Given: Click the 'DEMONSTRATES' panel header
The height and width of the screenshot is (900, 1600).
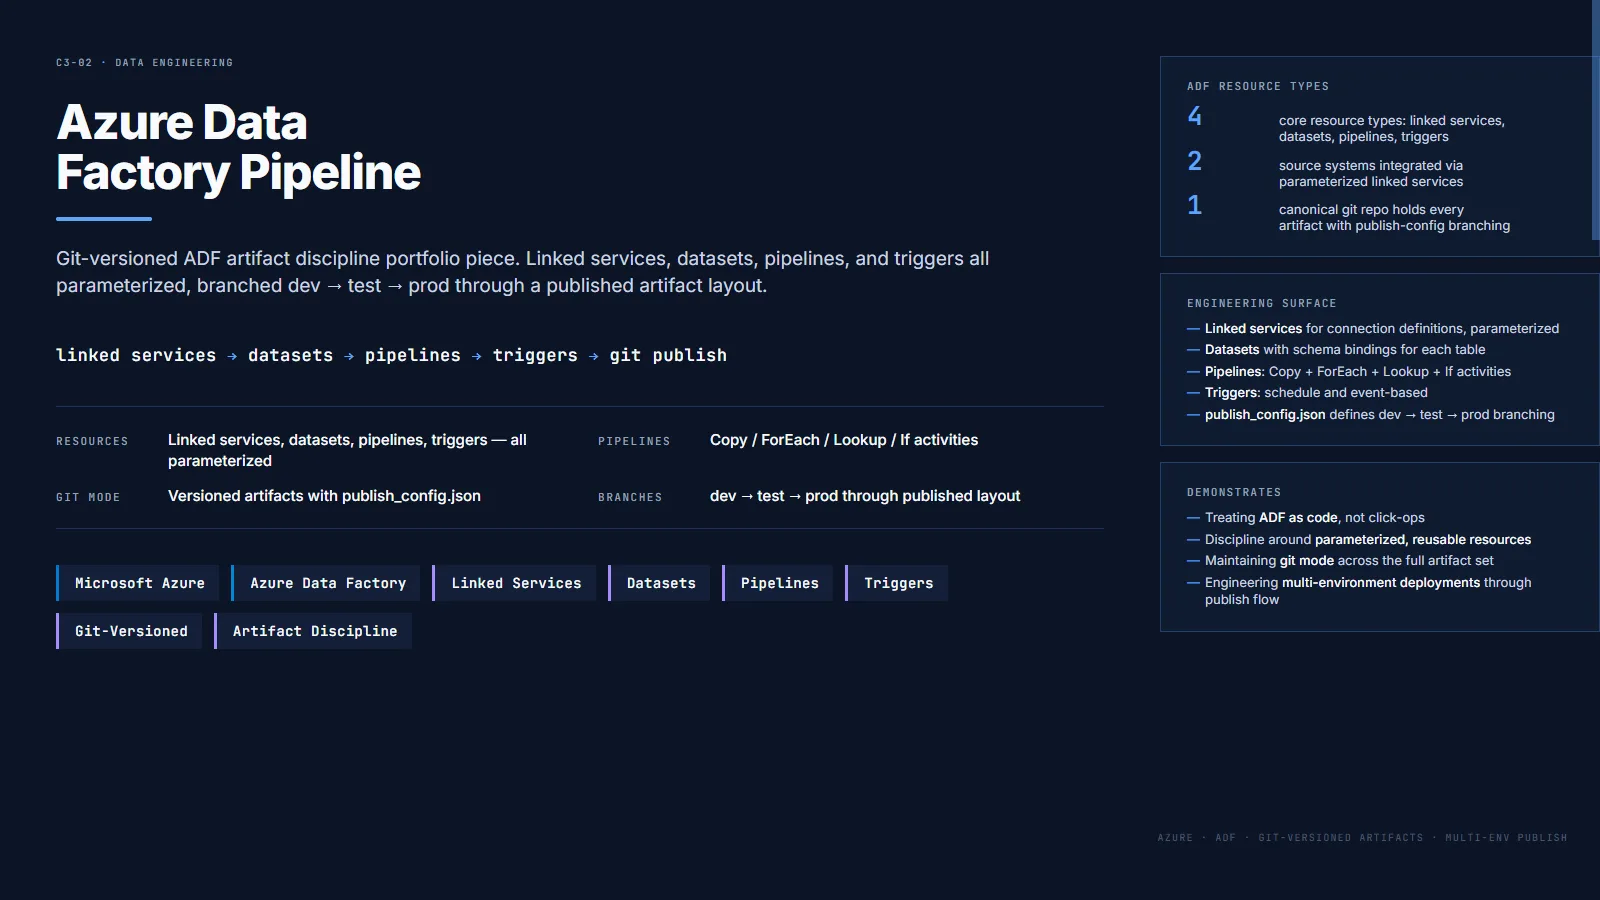Looking at the screenshot, I should point(1234,493).
